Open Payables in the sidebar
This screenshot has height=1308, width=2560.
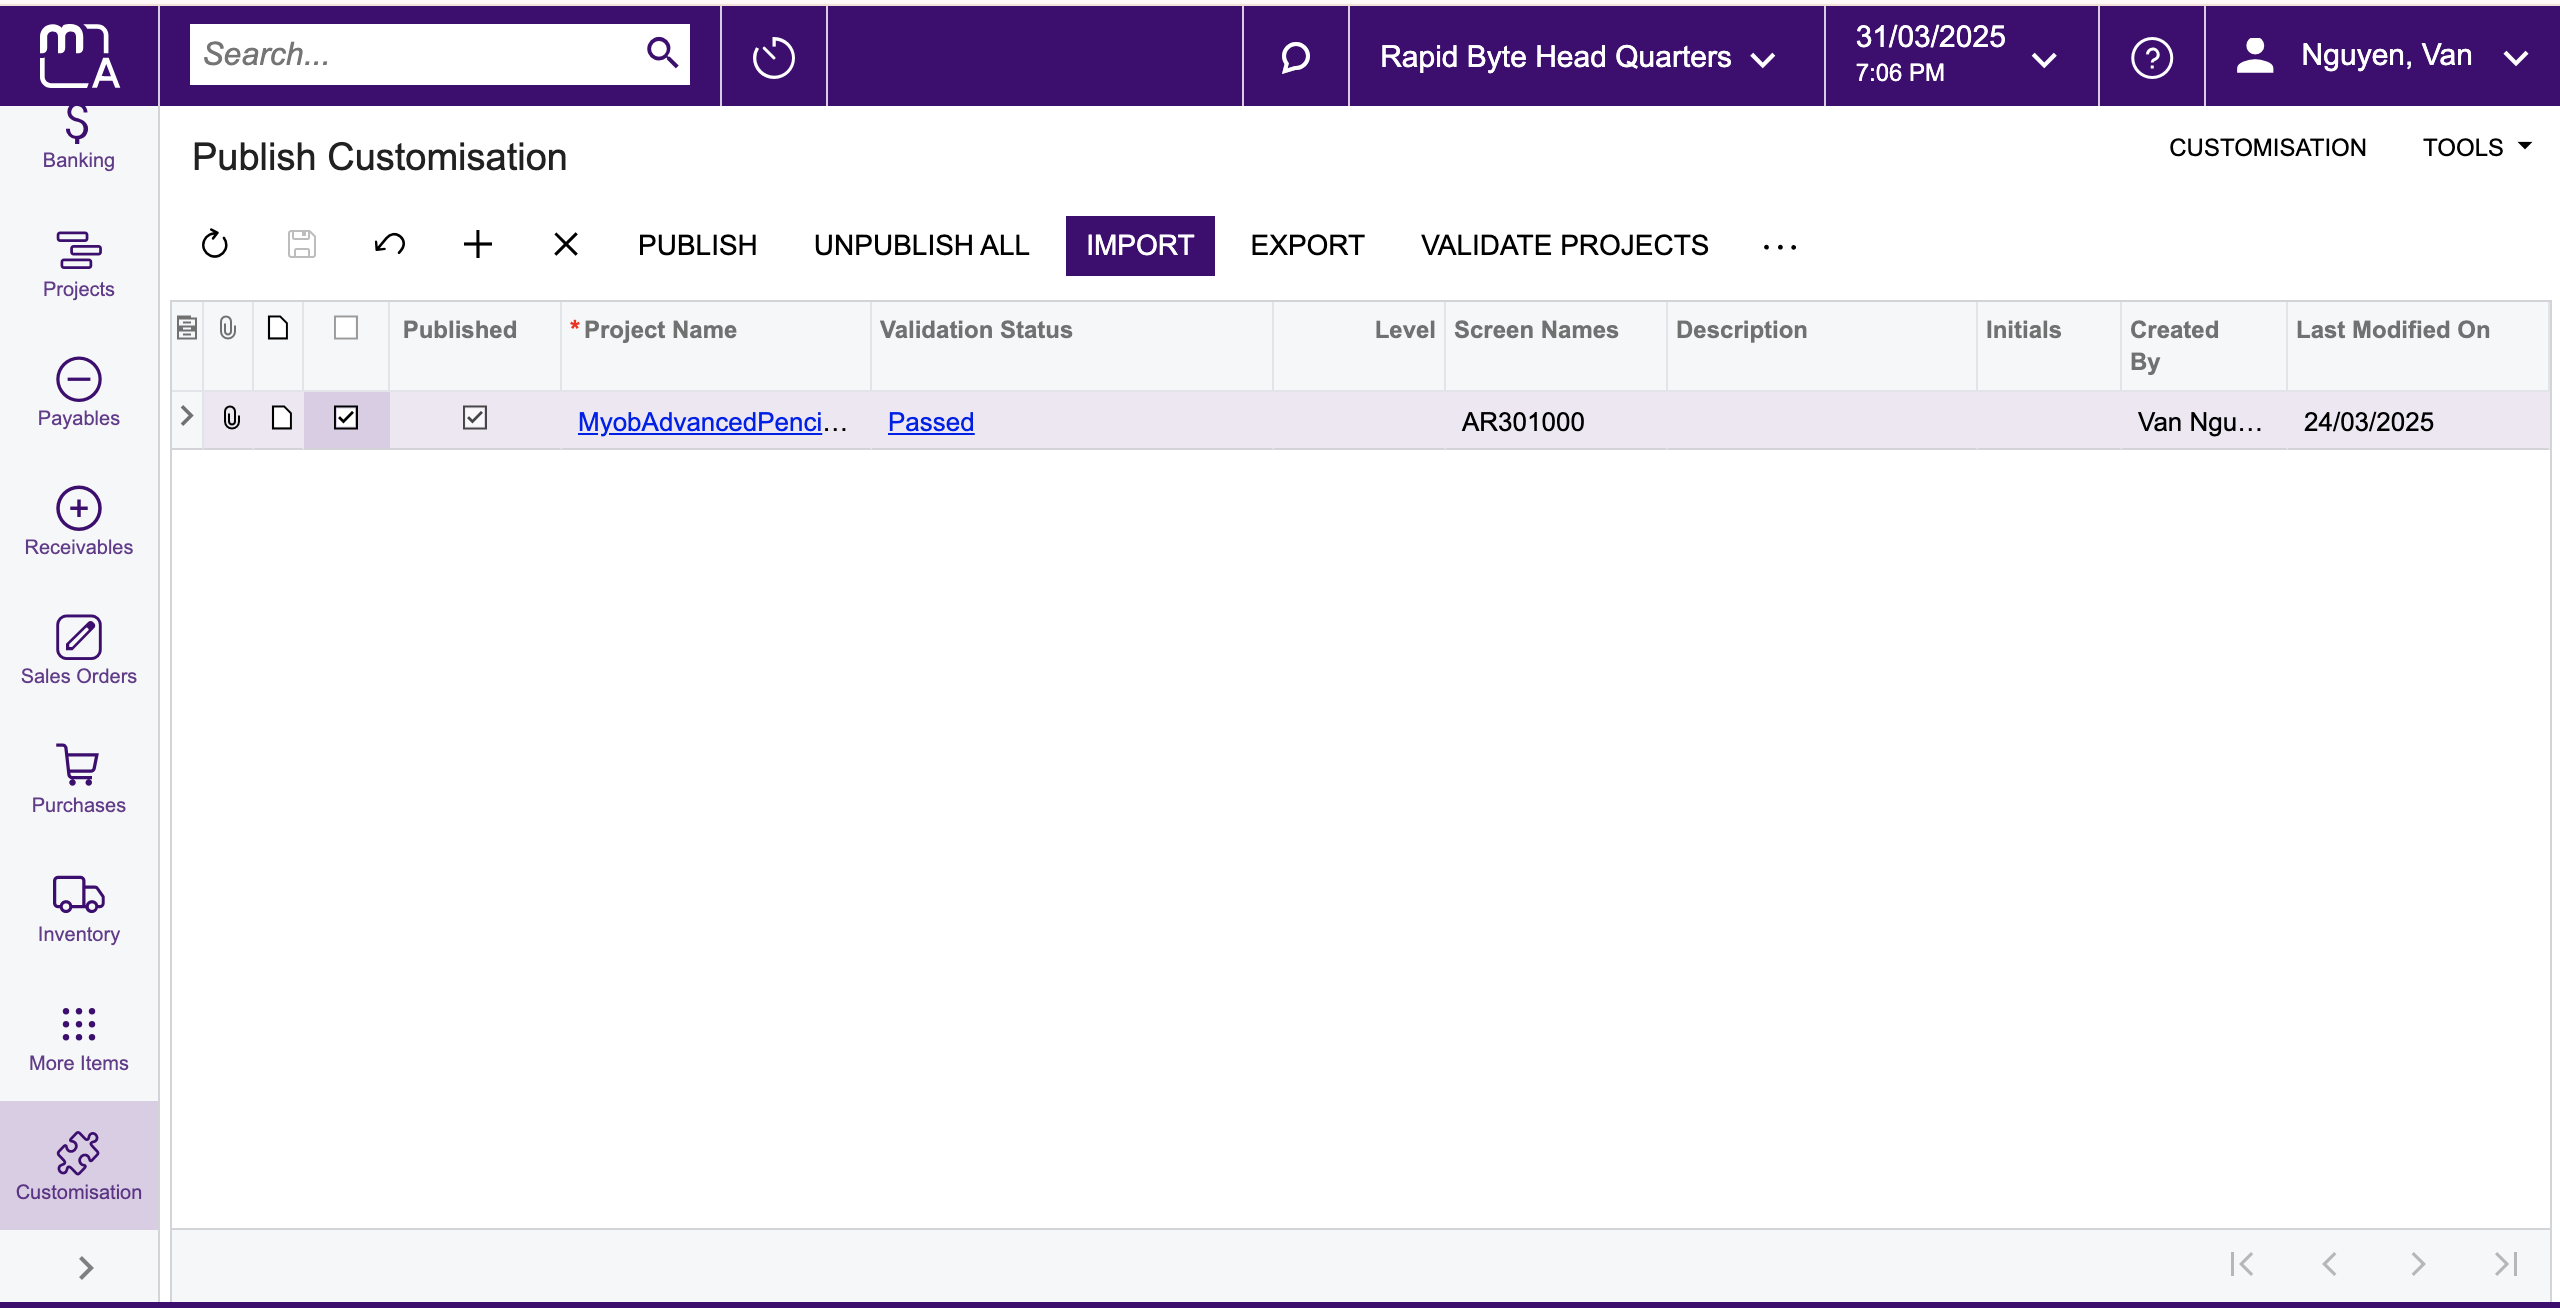pos(79,394)
